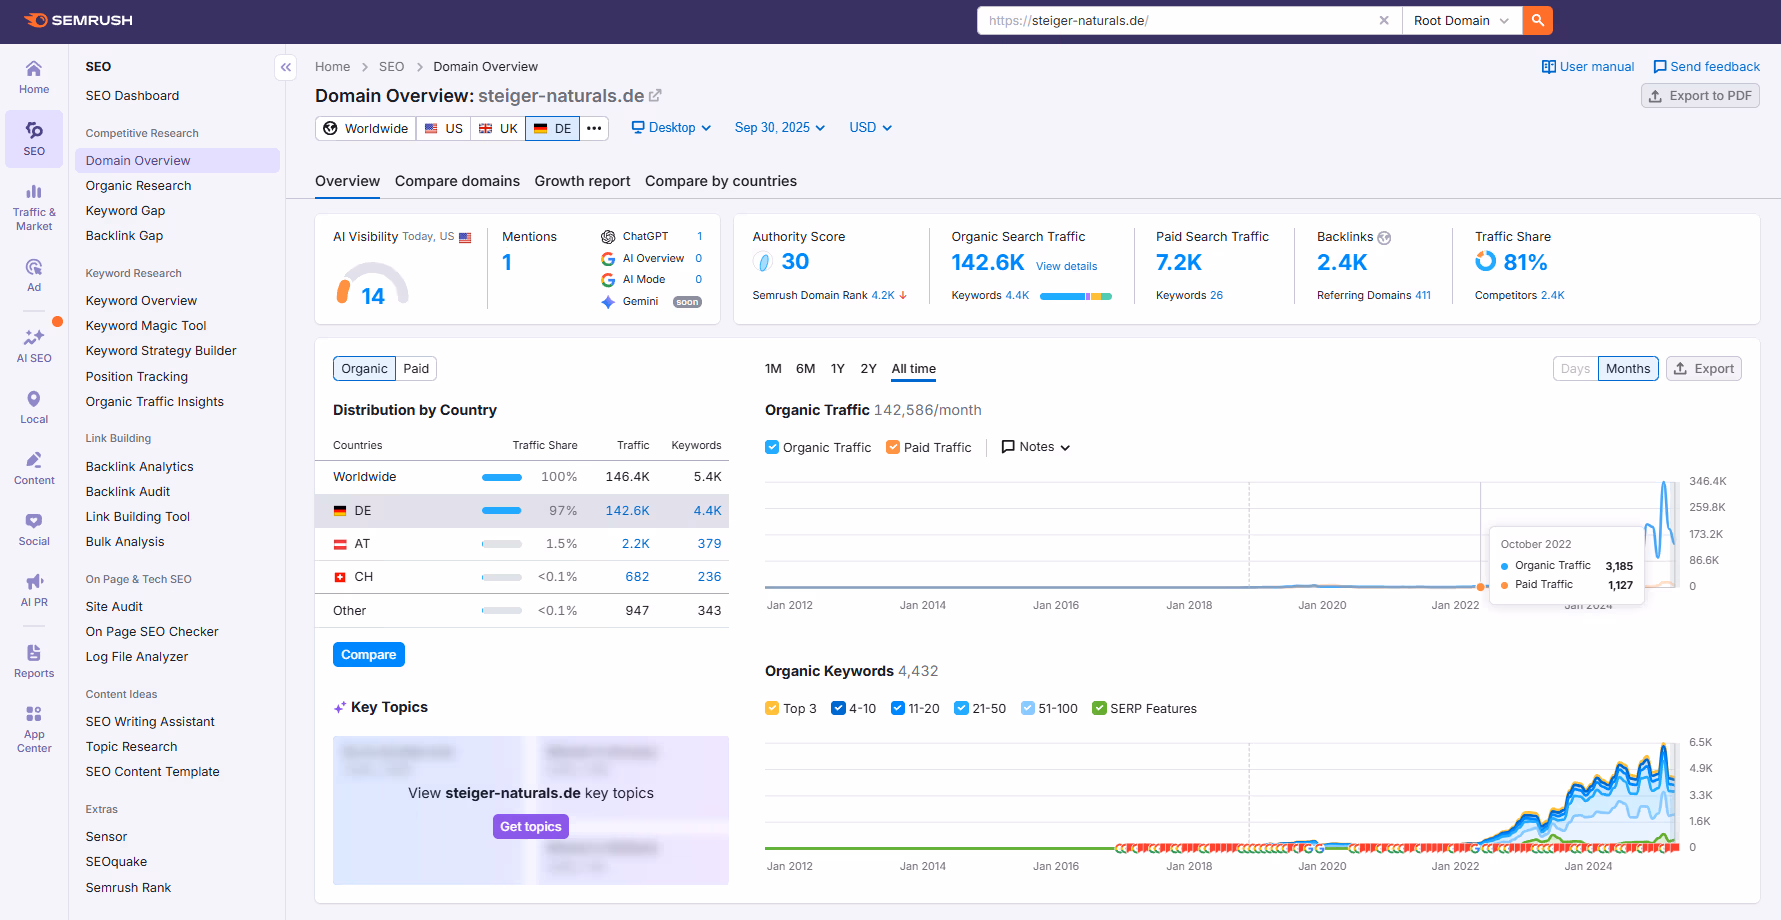This screenshot has height=920, width=1781.
Task: Open the Traffic & Market sidebar section
Action: point(34,206)
